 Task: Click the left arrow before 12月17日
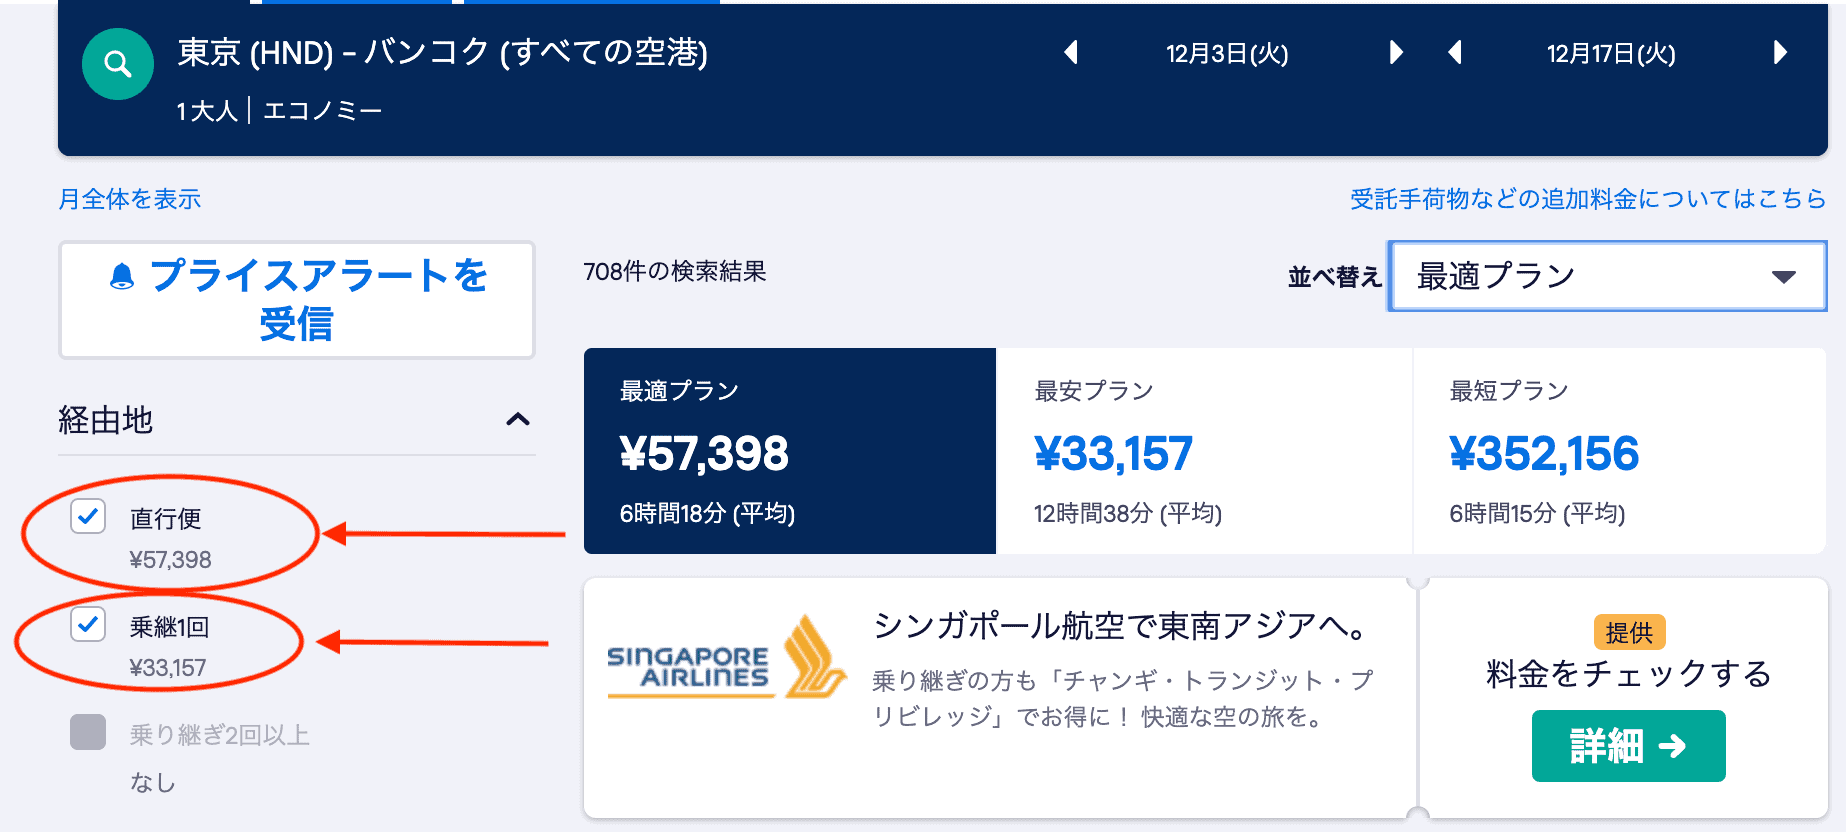tap(1456, 55)
